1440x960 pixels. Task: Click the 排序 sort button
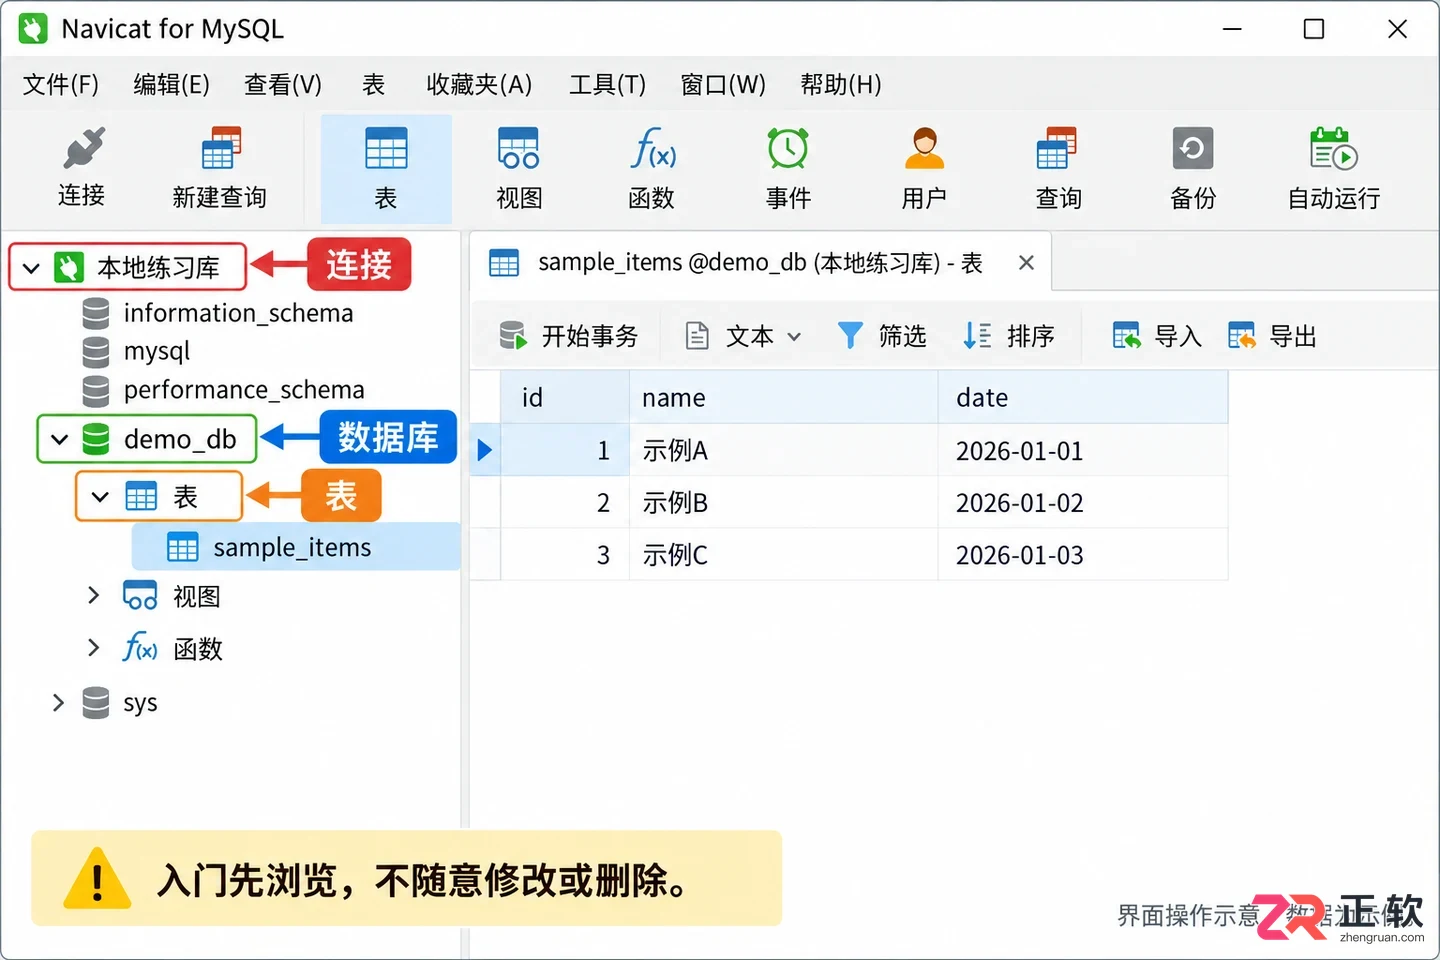click(1009, 336)
